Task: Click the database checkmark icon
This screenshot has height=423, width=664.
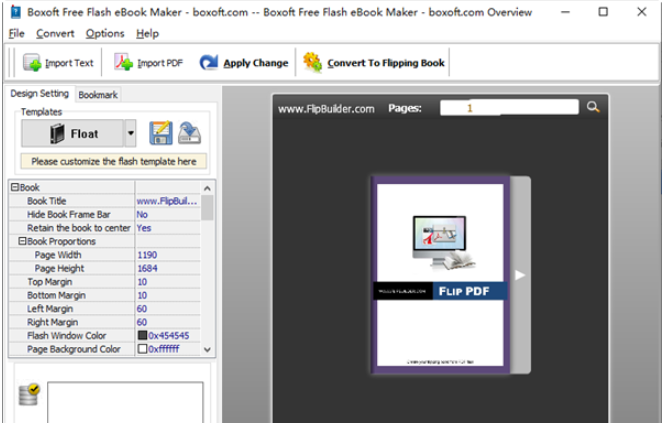Action: click(29, 394)
